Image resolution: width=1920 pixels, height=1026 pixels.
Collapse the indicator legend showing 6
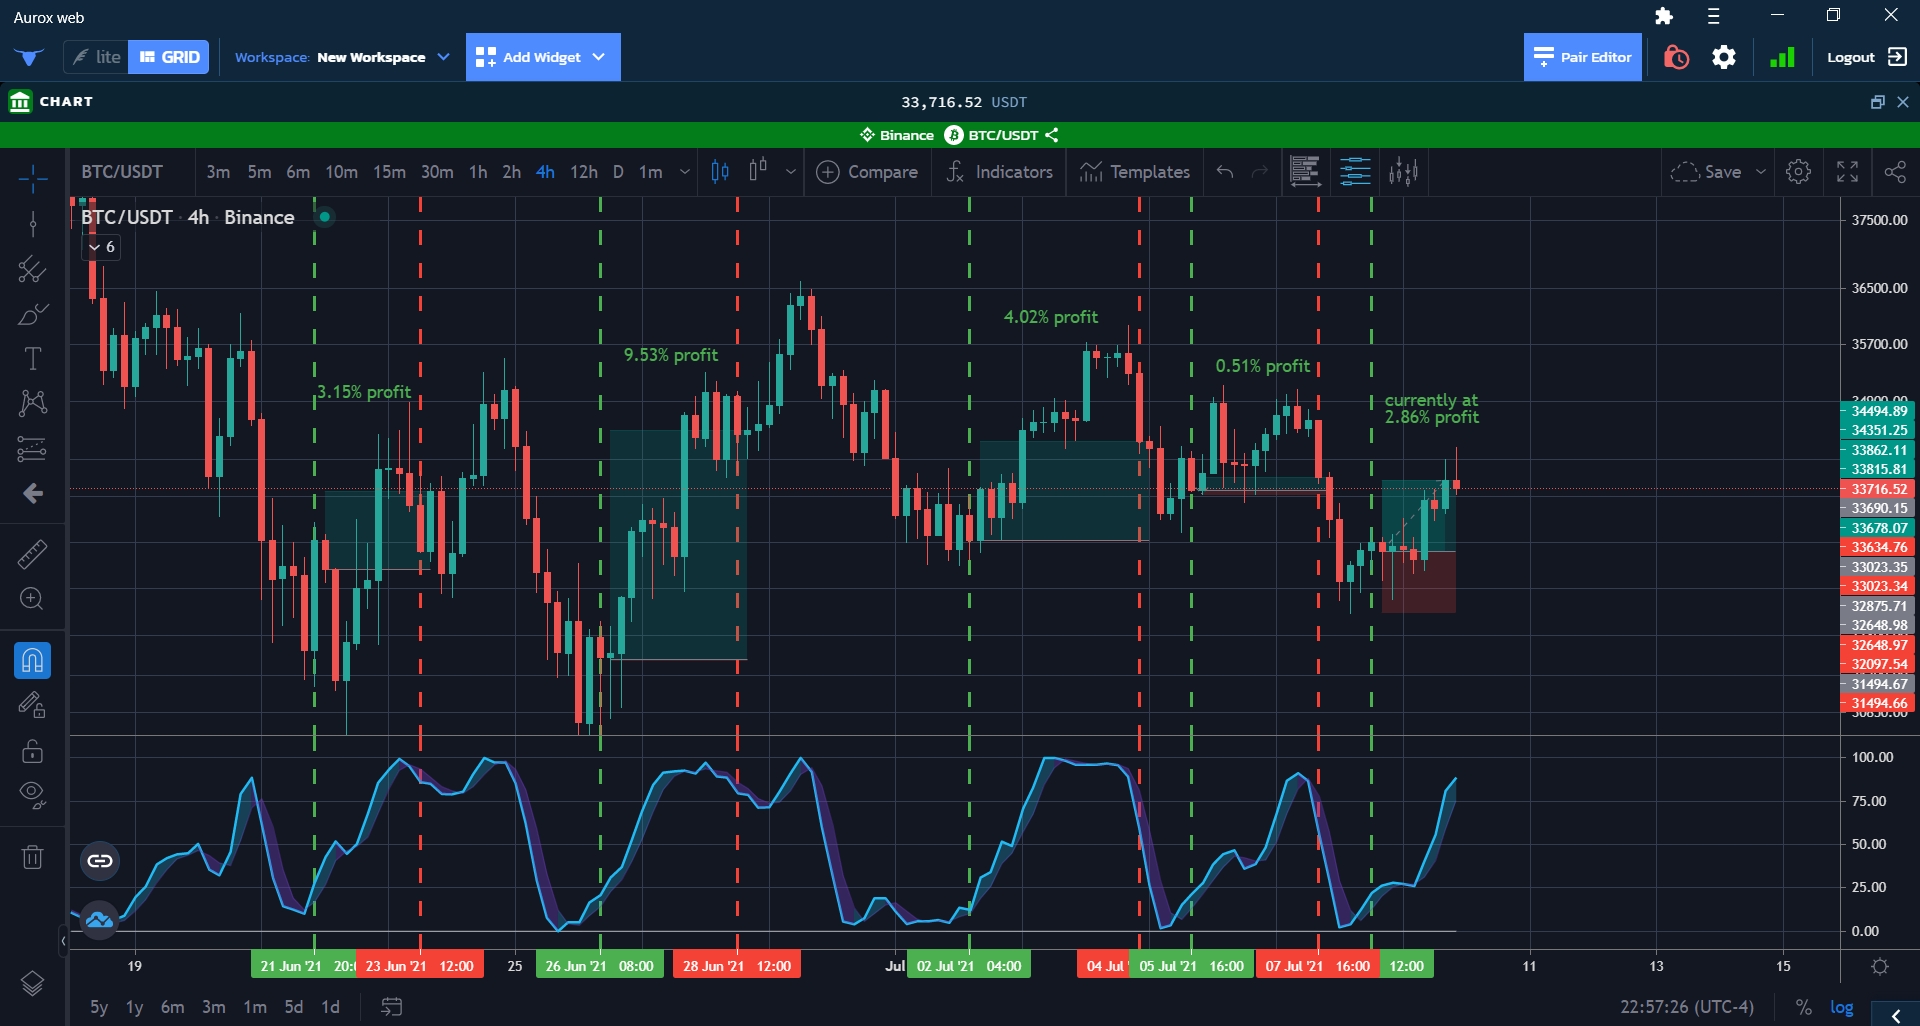101,247
